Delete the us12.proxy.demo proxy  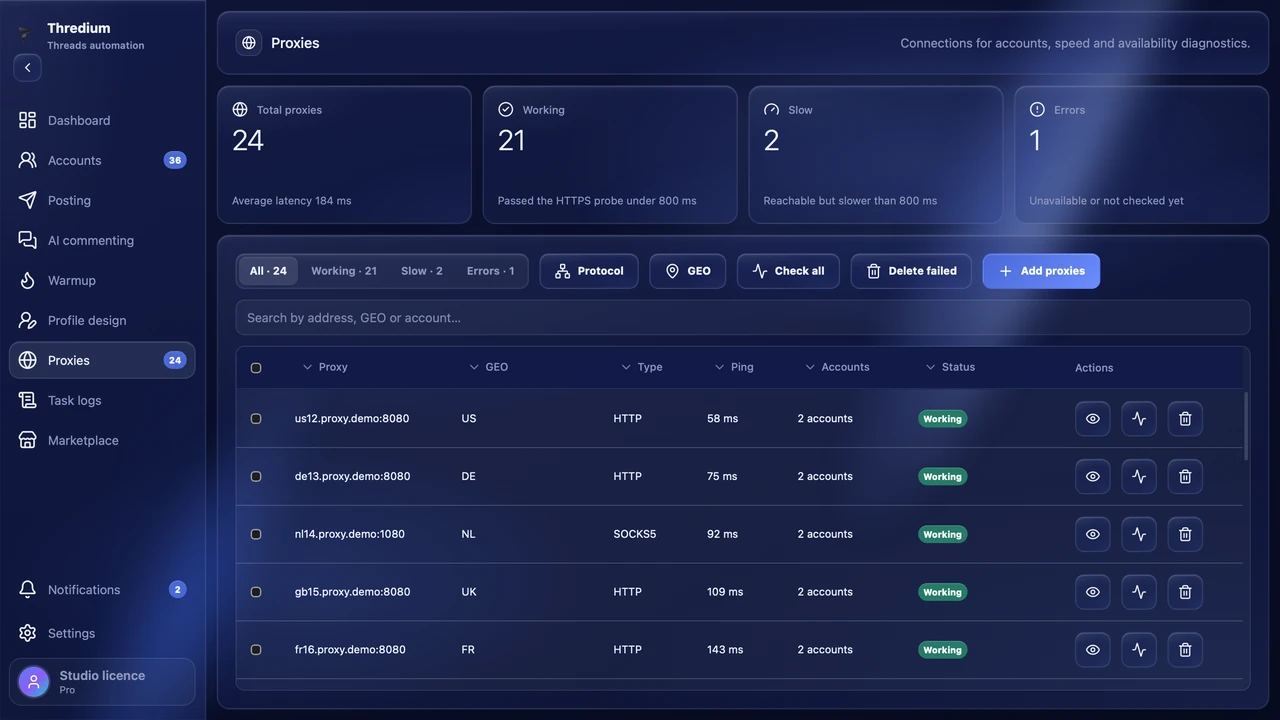(1185, 419)
